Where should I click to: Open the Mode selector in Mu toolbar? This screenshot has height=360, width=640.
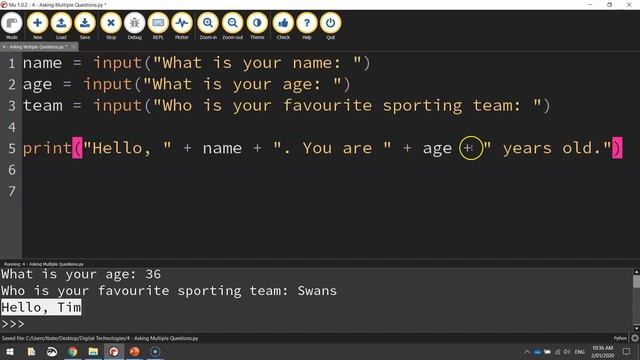tap(12, 26)
